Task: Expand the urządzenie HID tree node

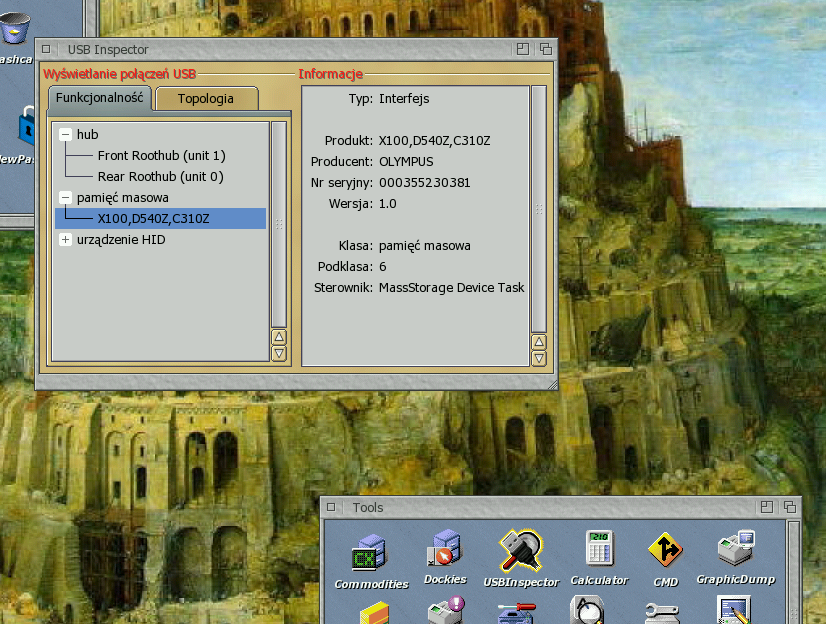Action: coord(65,240)
